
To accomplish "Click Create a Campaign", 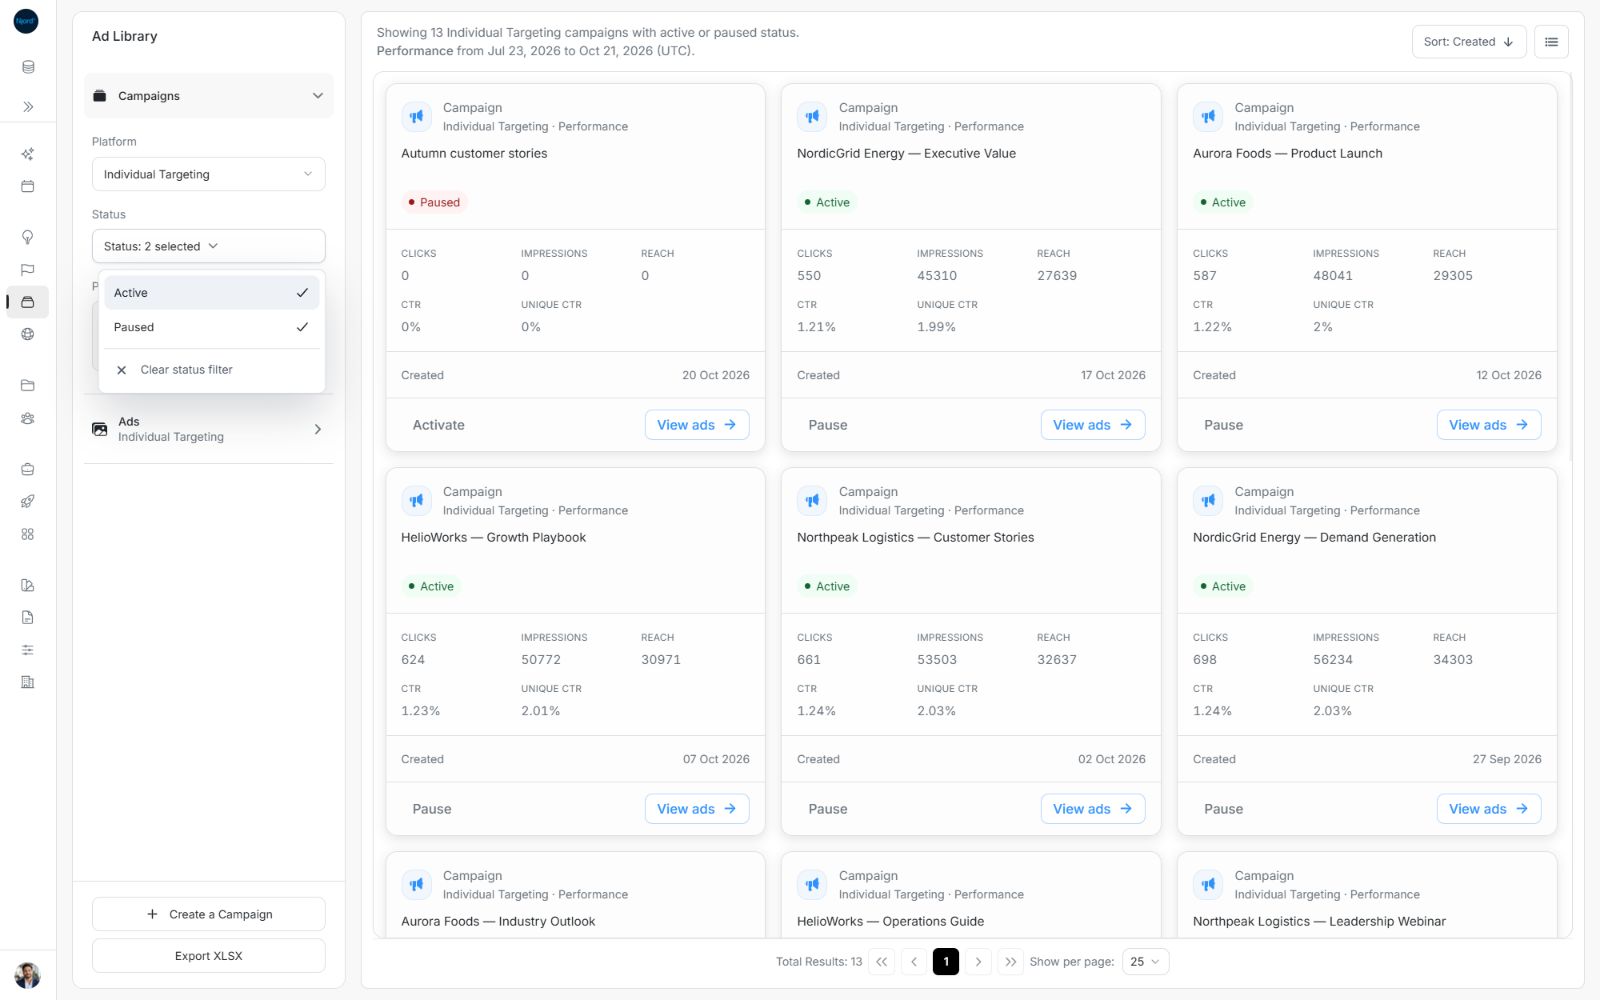I will [208, 914].
